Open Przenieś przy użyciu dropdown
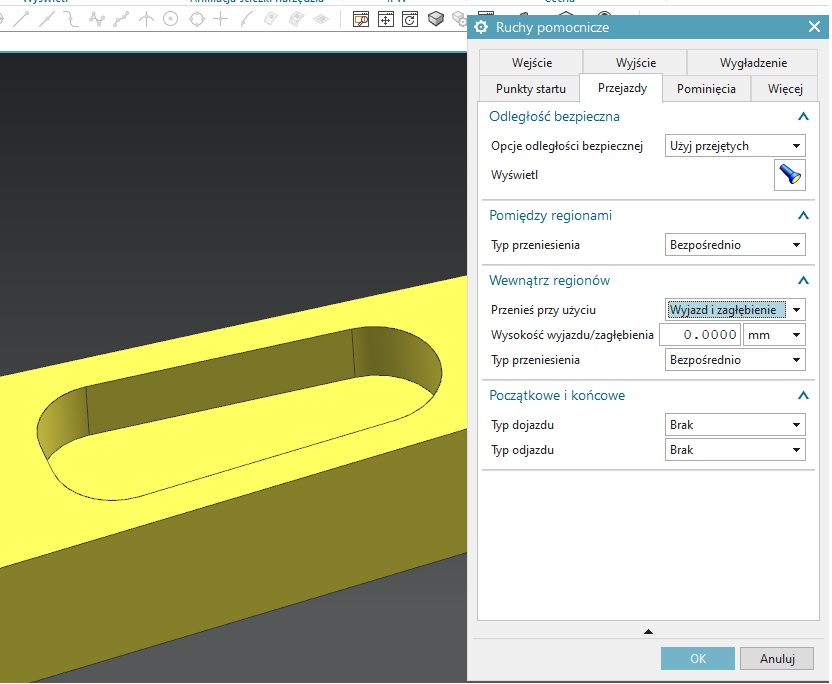The height and width of the screenshot is (684, 832). [x=735, y=310]
